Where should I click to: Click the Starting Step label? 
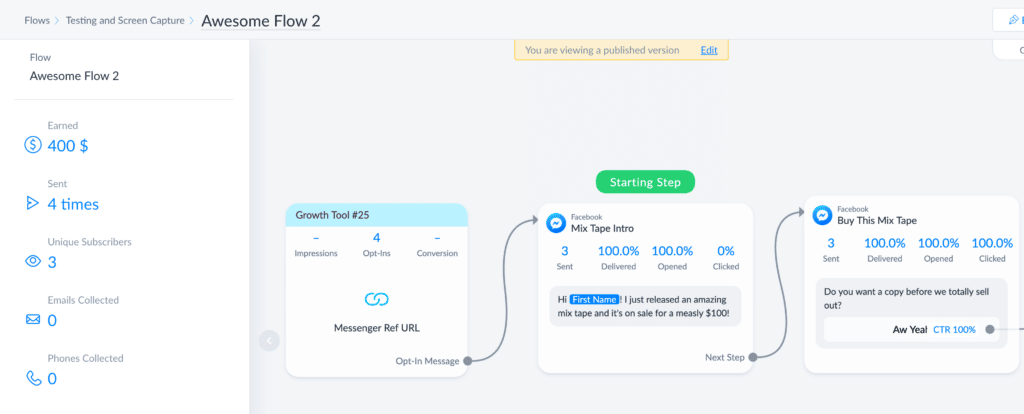point(645,182)
